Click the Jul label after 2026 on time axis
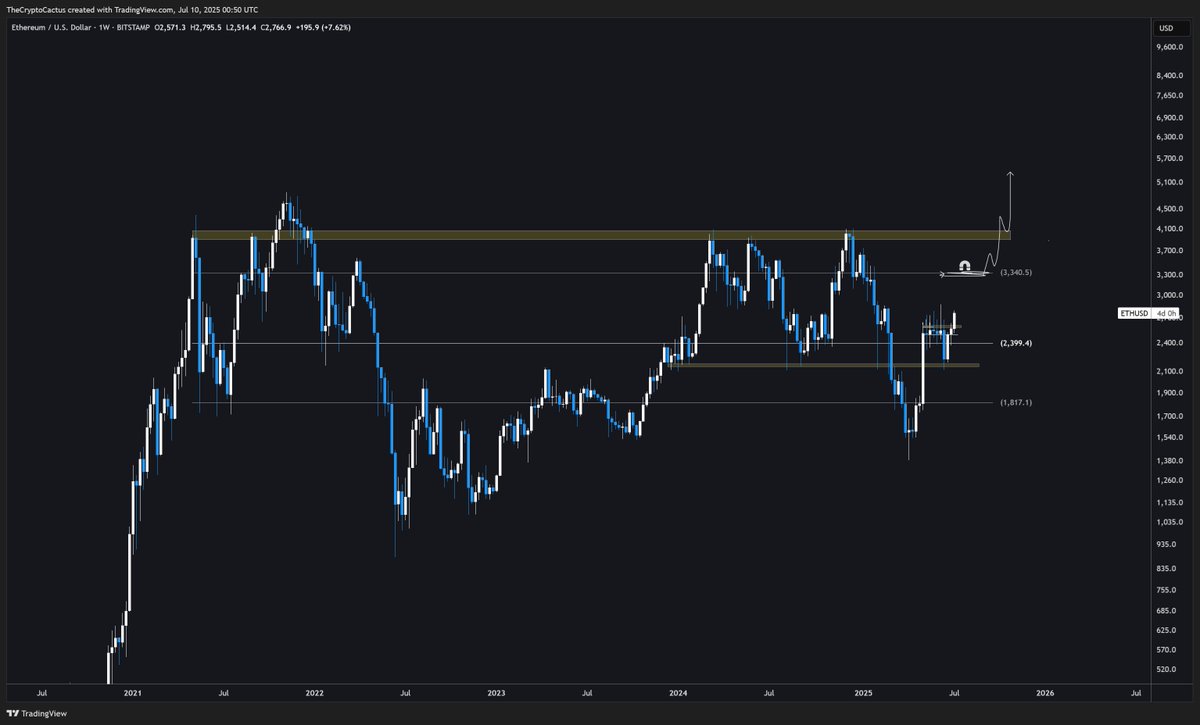The width and height of the screenshot is (1200, 725). point(1136,692)
